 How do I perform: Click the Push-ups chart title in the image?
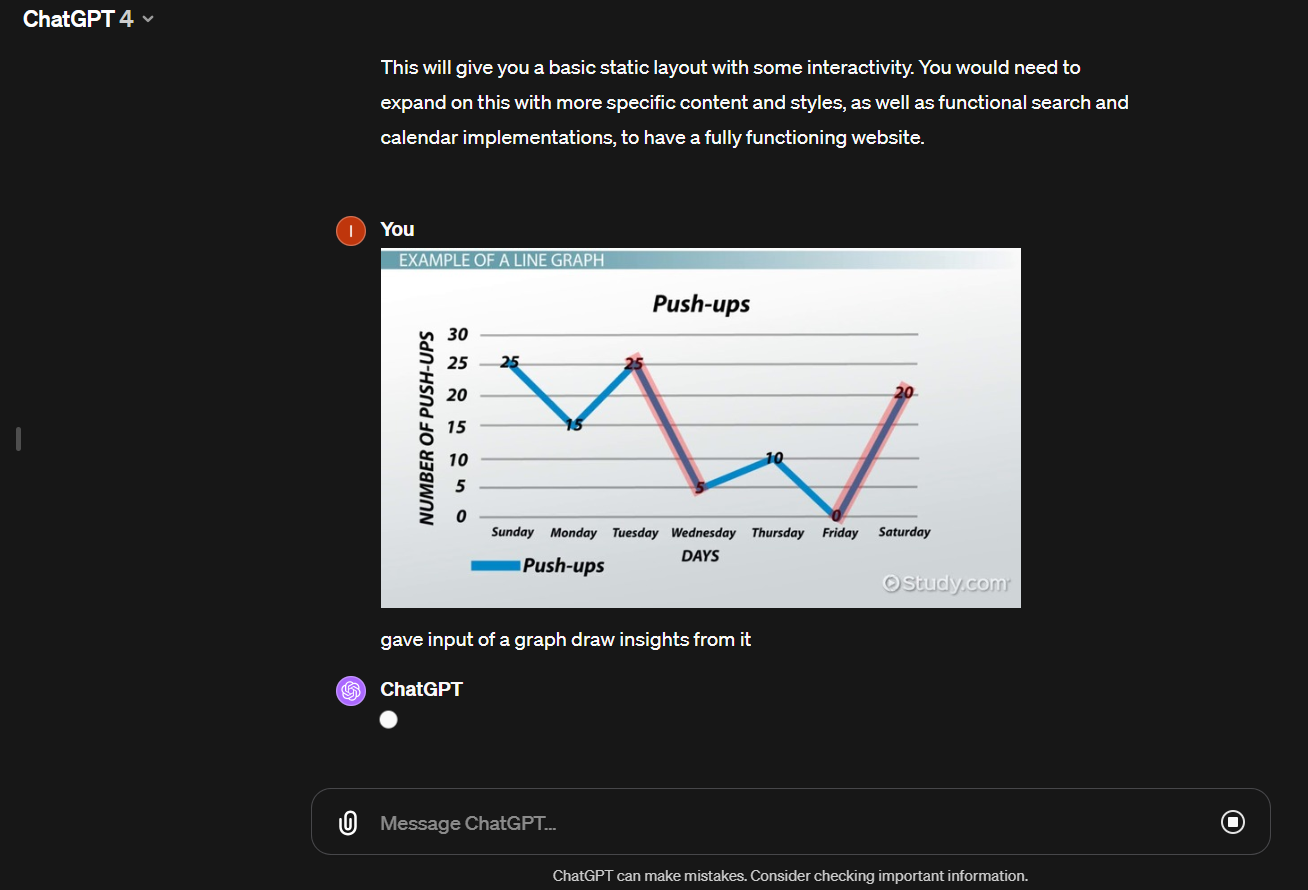coord(701,304)
